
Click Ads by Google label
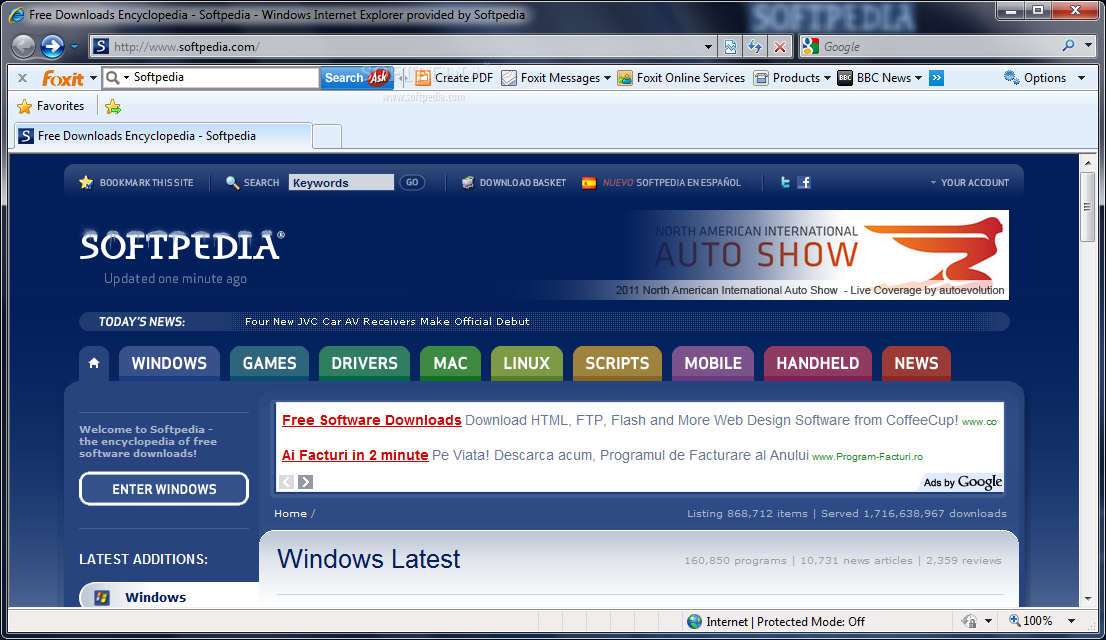(x=963, y=482)
